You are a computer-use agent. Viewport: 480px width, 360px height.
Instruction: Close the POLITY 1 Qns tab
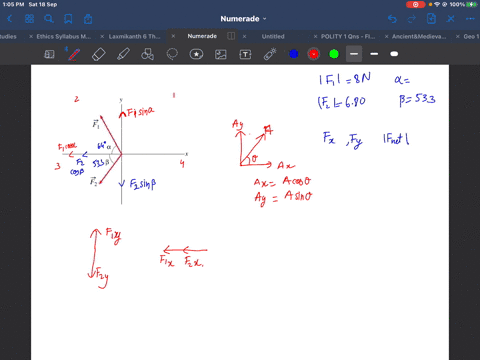pyautogui.click(x=315, y=36)
